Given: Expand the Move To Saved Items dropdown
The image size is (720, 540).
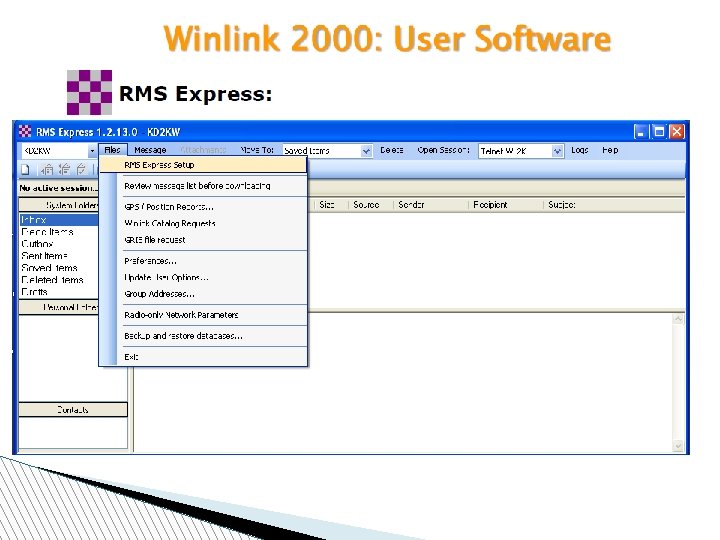Looking at the screenshot, I should coord(366,151).
